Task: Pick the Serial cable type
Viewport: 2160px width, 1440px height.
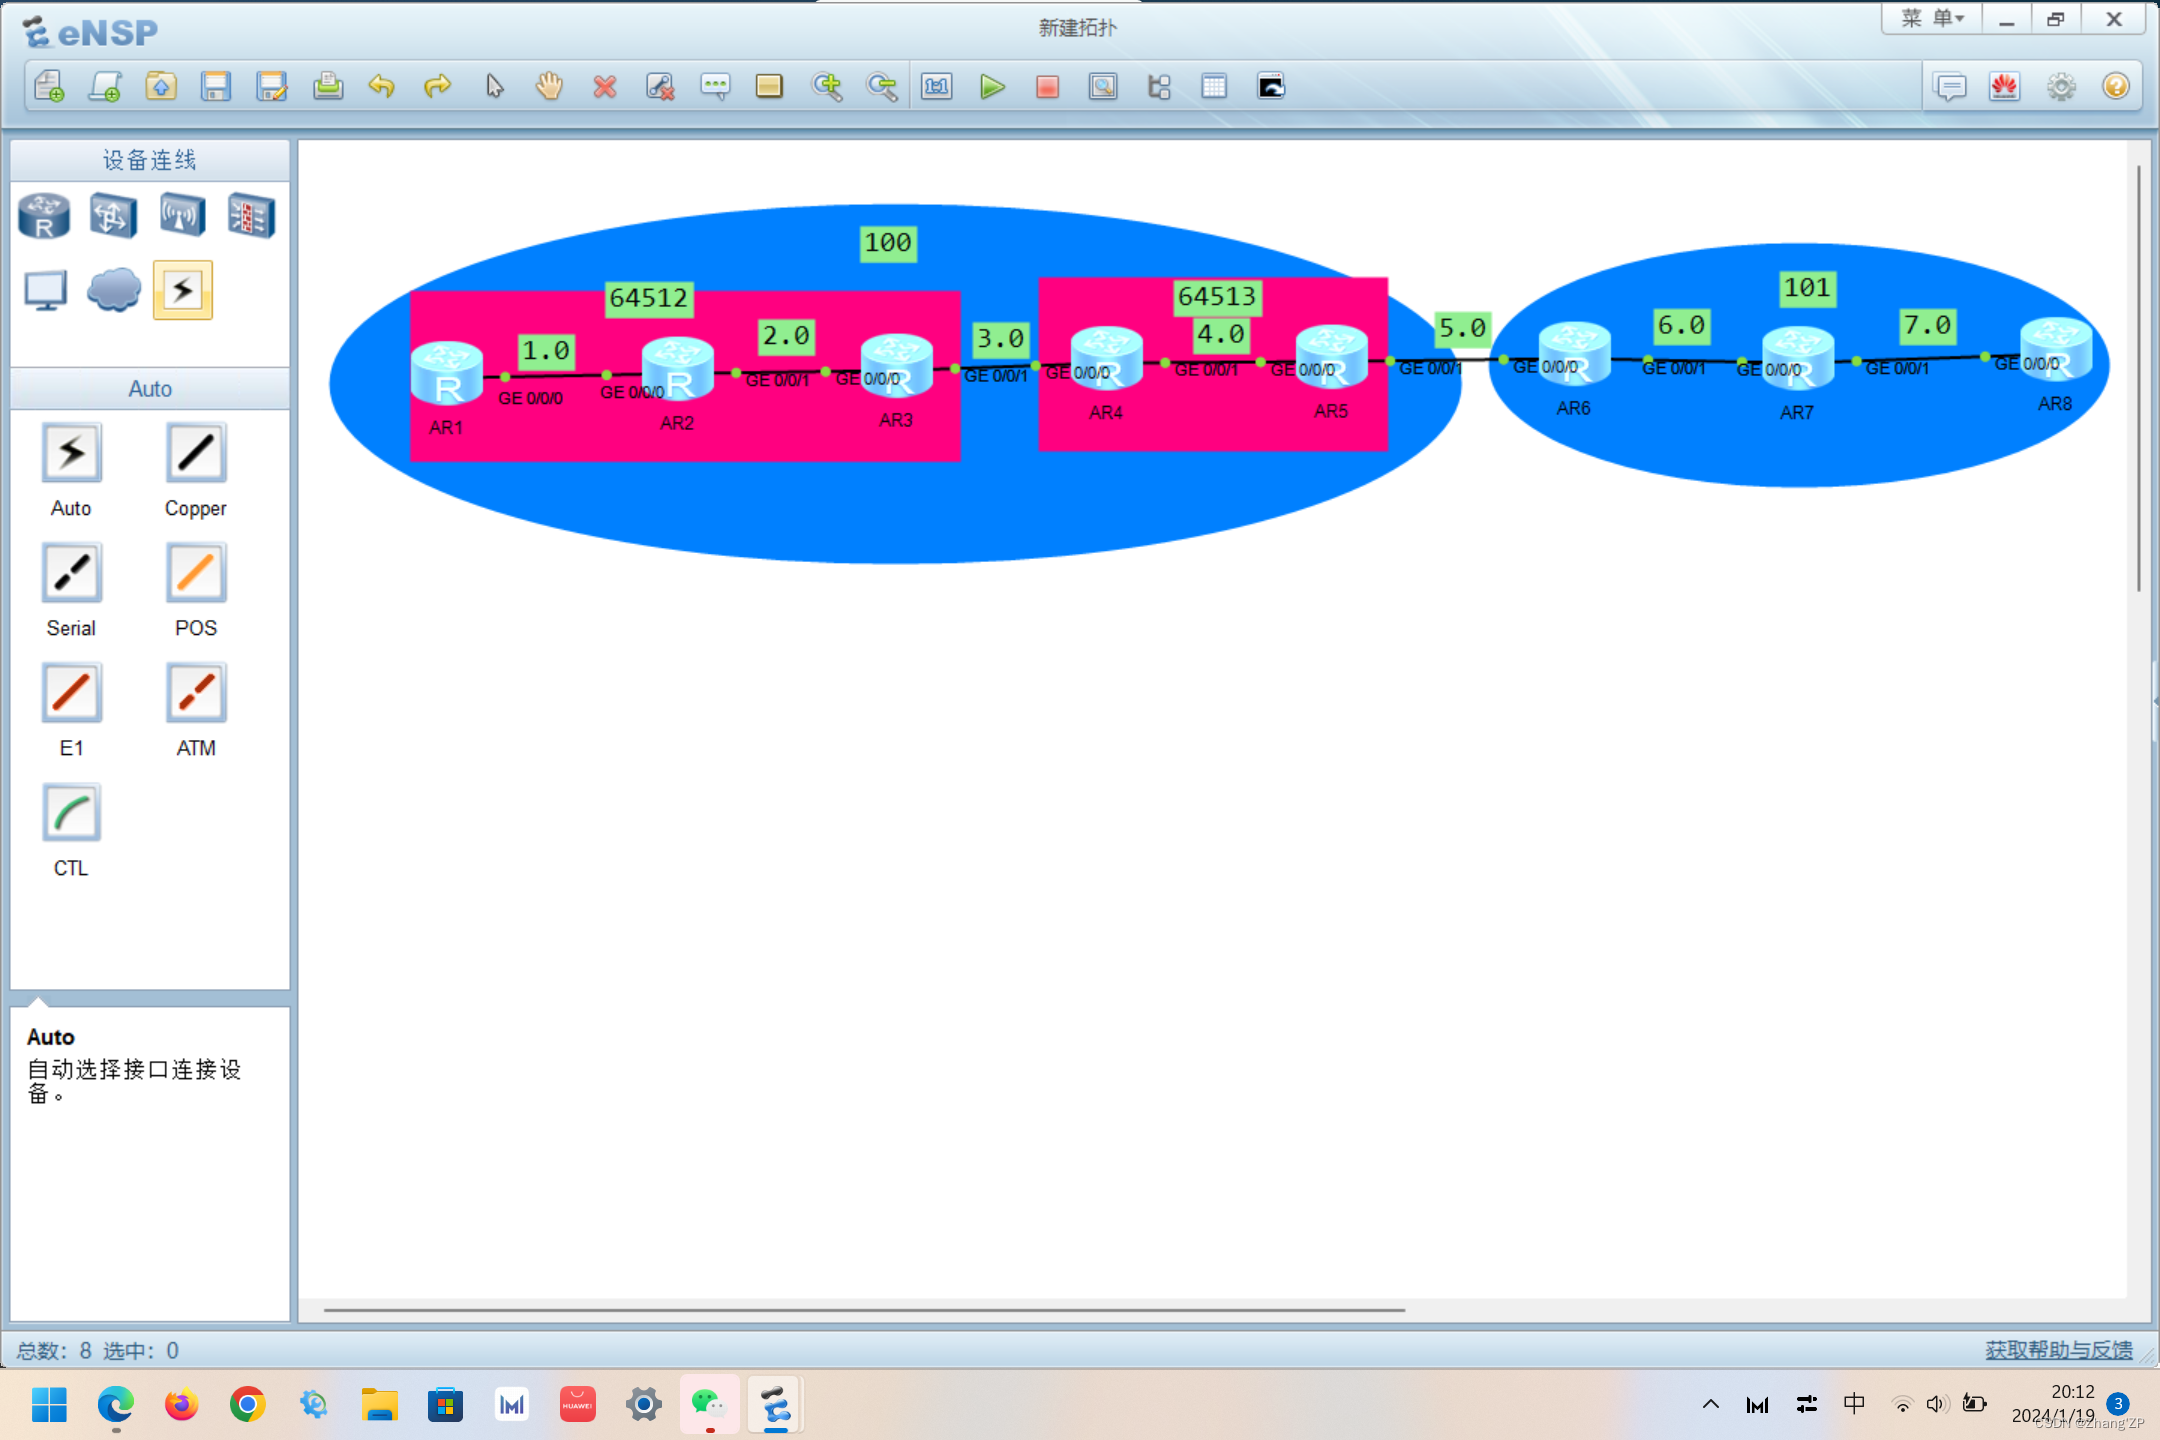Action: [71, 574]
